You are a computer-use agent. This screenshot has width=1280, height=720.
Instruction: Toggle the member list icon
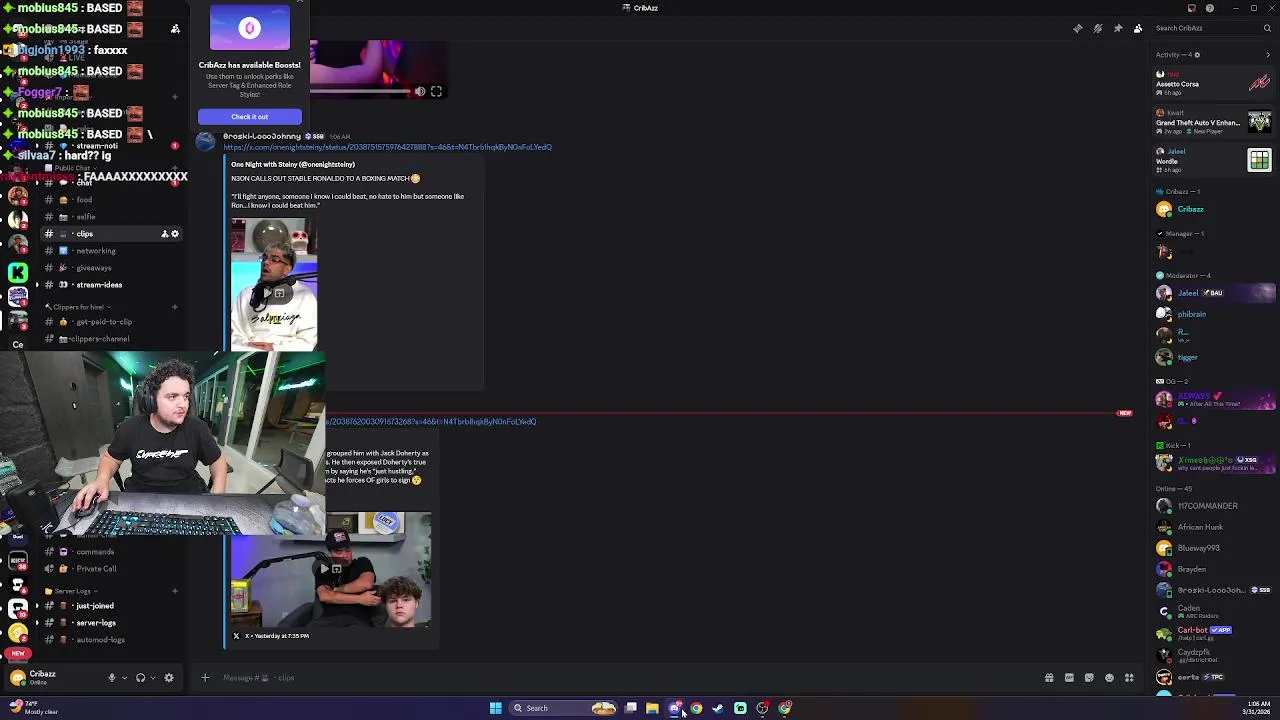coord(1137,28)
